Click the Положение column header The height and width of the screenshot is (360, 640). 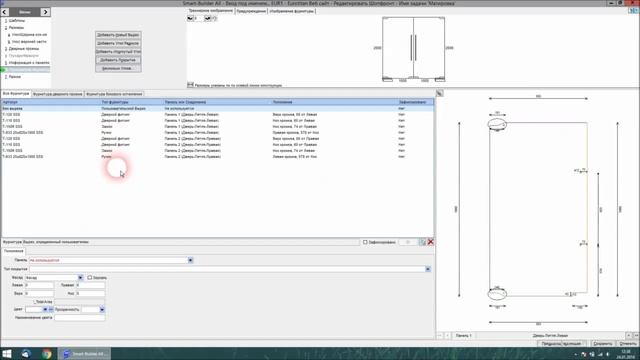[334, 102]
